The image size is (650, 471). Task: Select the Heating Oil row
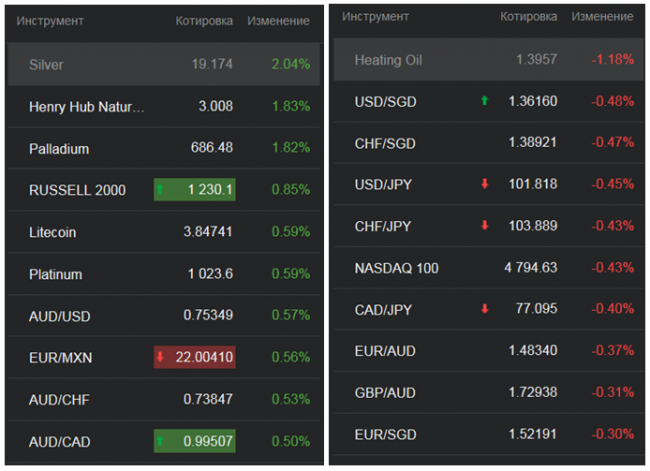coord(388,60)
